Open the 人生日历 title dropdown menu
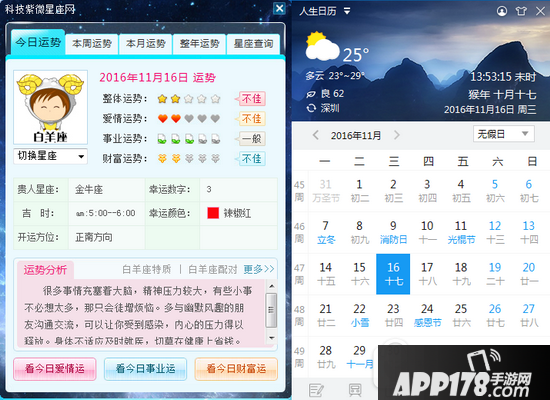The image size is (550, 400). click(x=347, y=11)
